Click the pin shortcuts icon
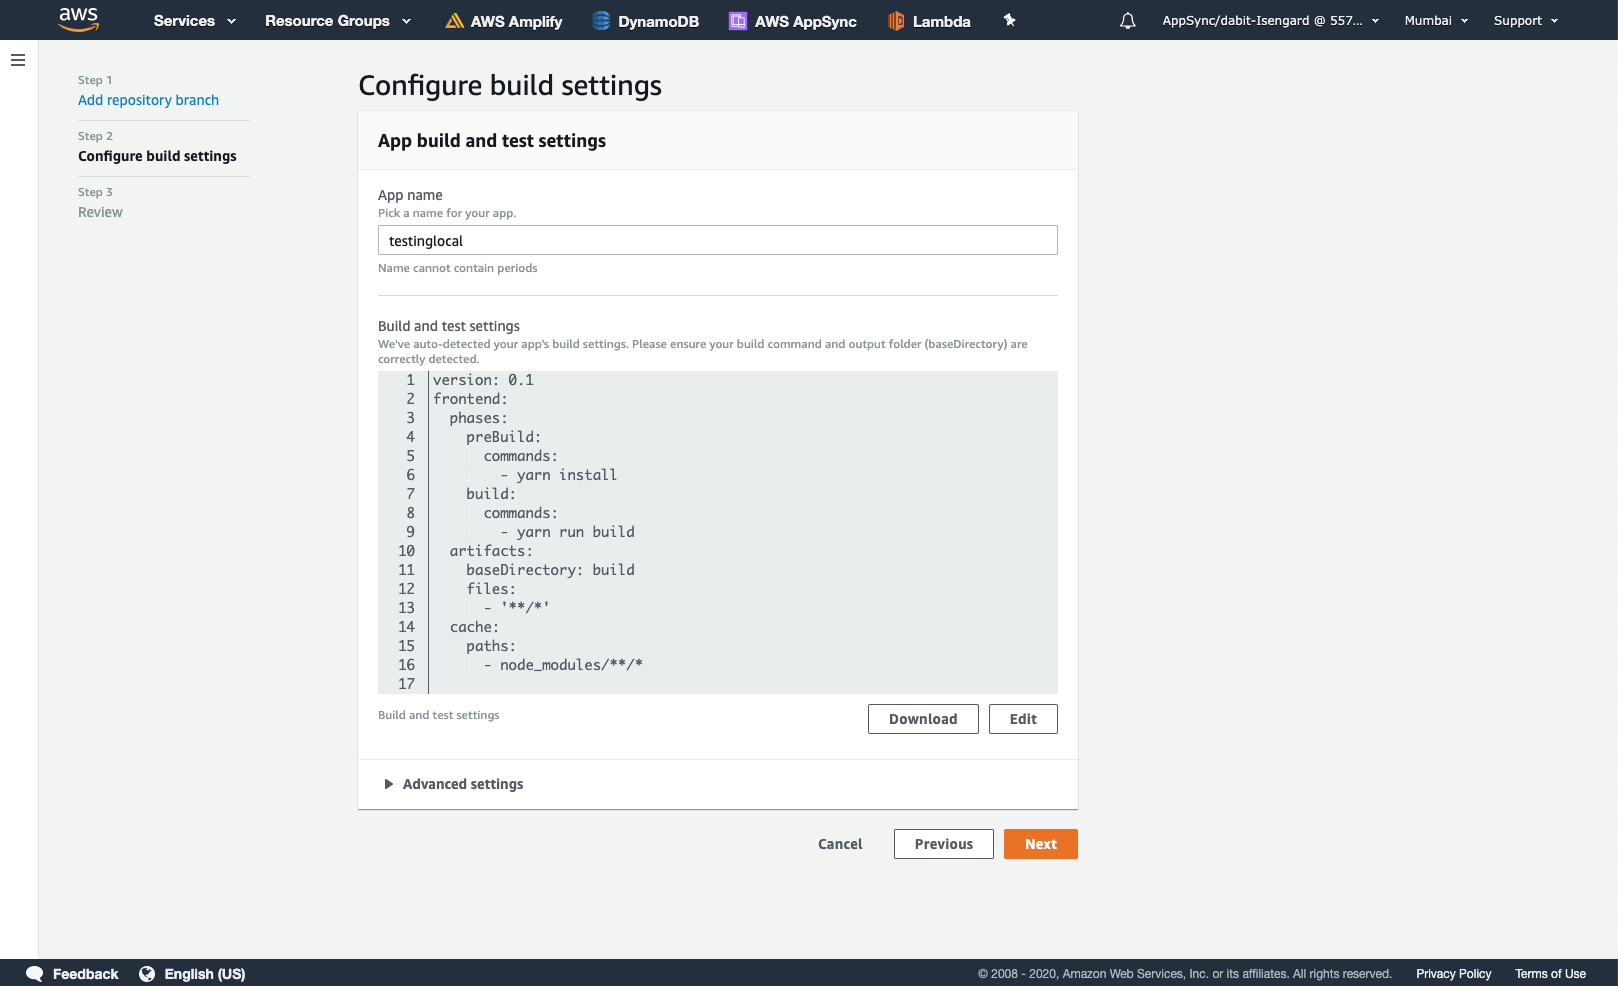The height and width of the screenshot is (986, 1618). coord(1010,20)
